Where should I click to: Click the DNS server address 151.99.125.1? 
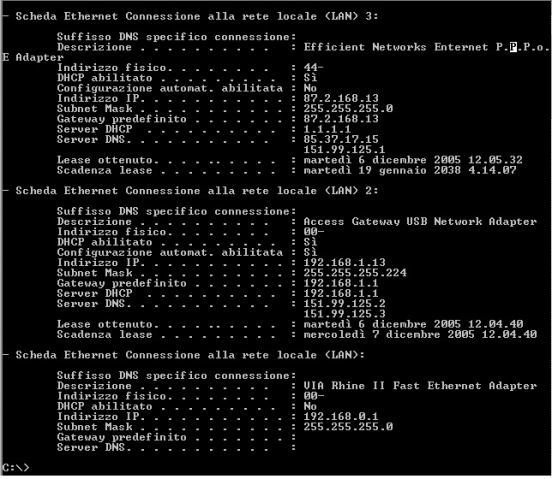(x=344, y=150)
